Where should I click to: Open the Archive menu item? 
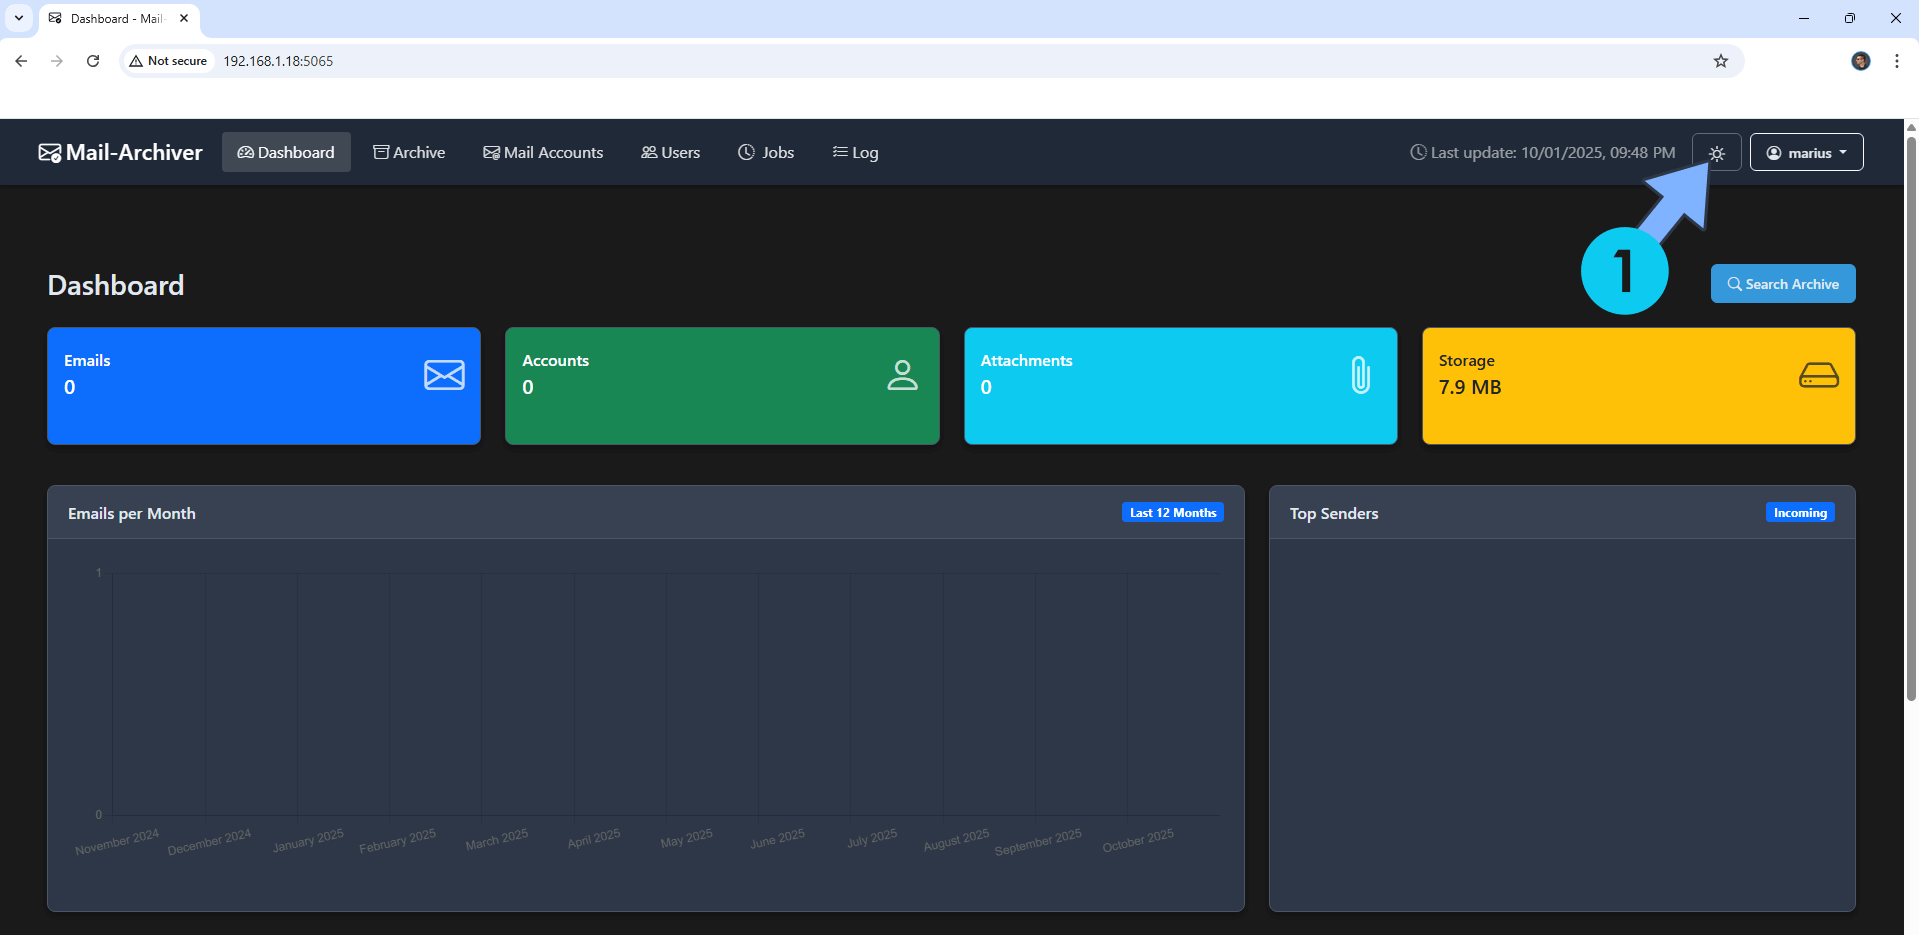click(409, 152)
